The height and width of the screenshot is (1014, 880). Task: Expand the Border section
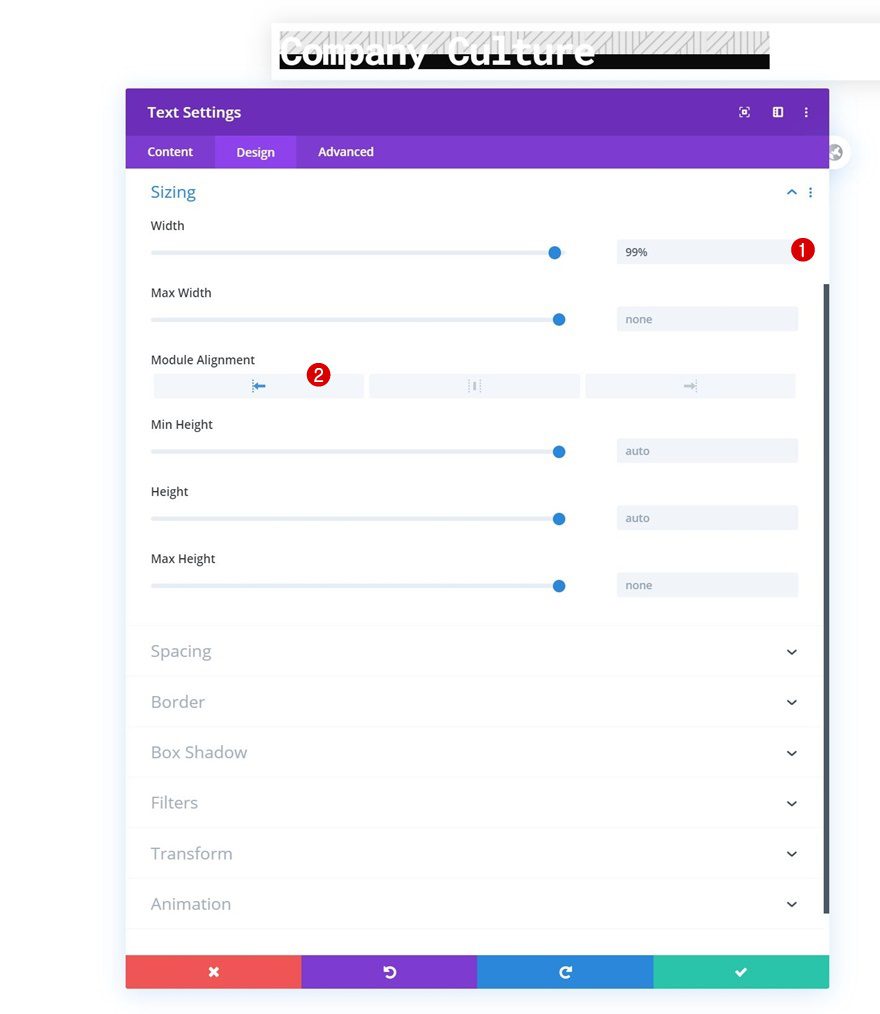pyautogui.click(x=475, y=702)
